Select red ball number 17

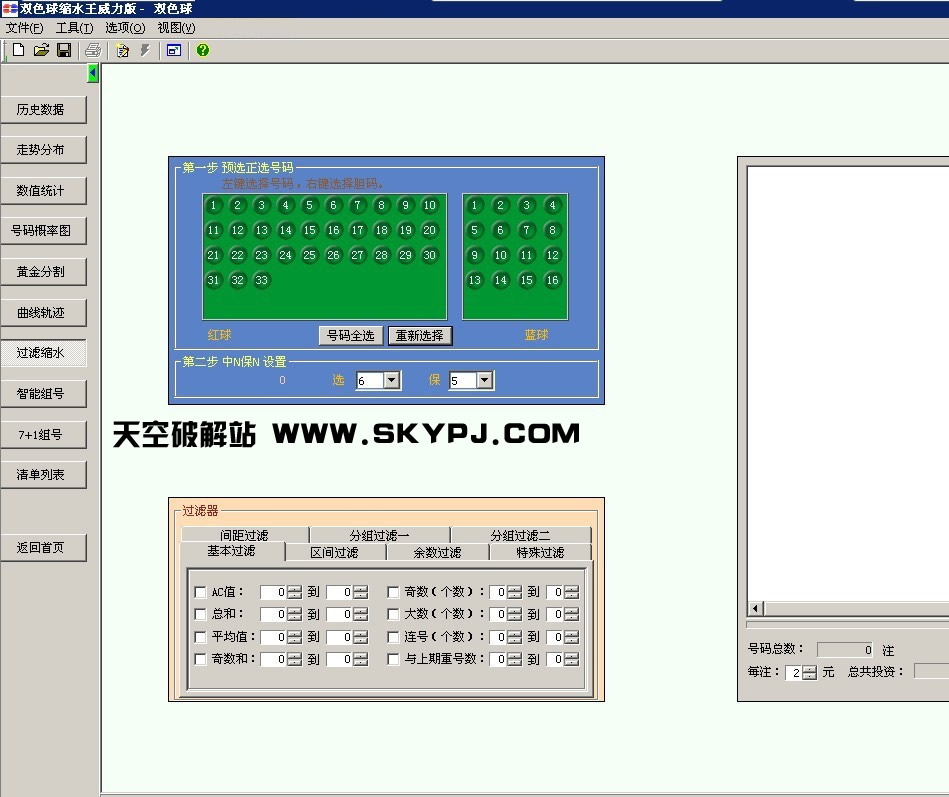click(x=357, y=230)
